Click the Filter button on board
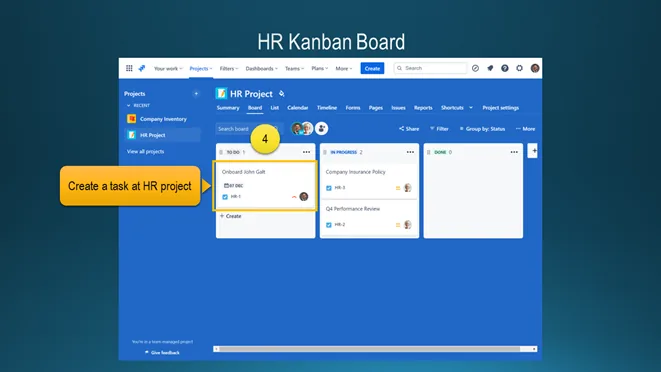This screenshot has width=661, height=372. tap(439, 129)
